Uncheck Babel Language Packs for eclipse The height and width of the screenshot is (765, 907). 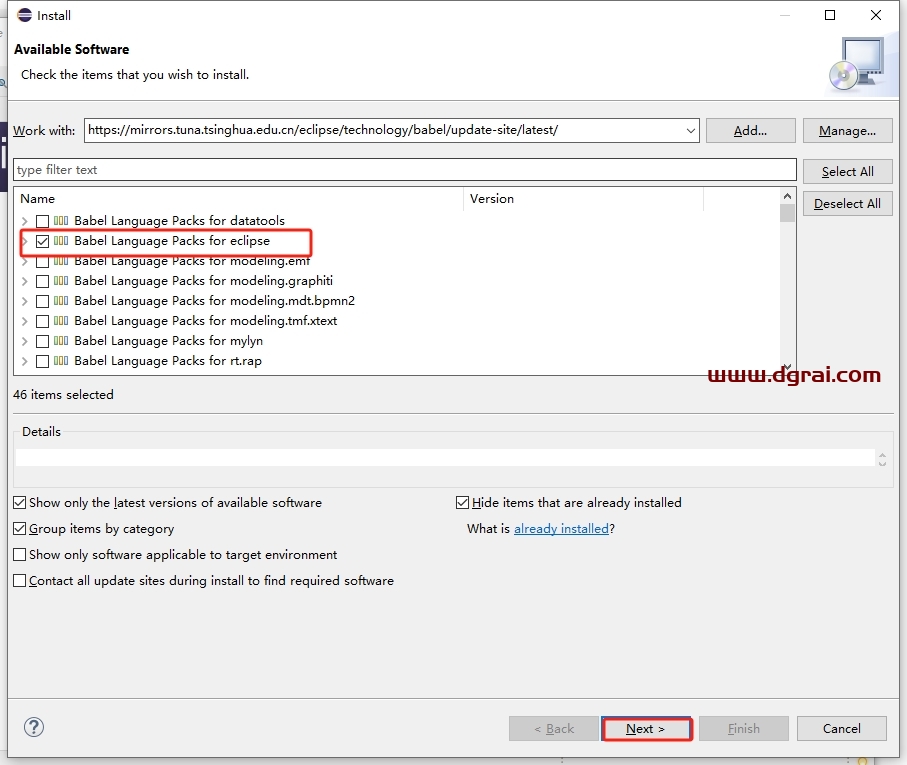tap(42, 241)
